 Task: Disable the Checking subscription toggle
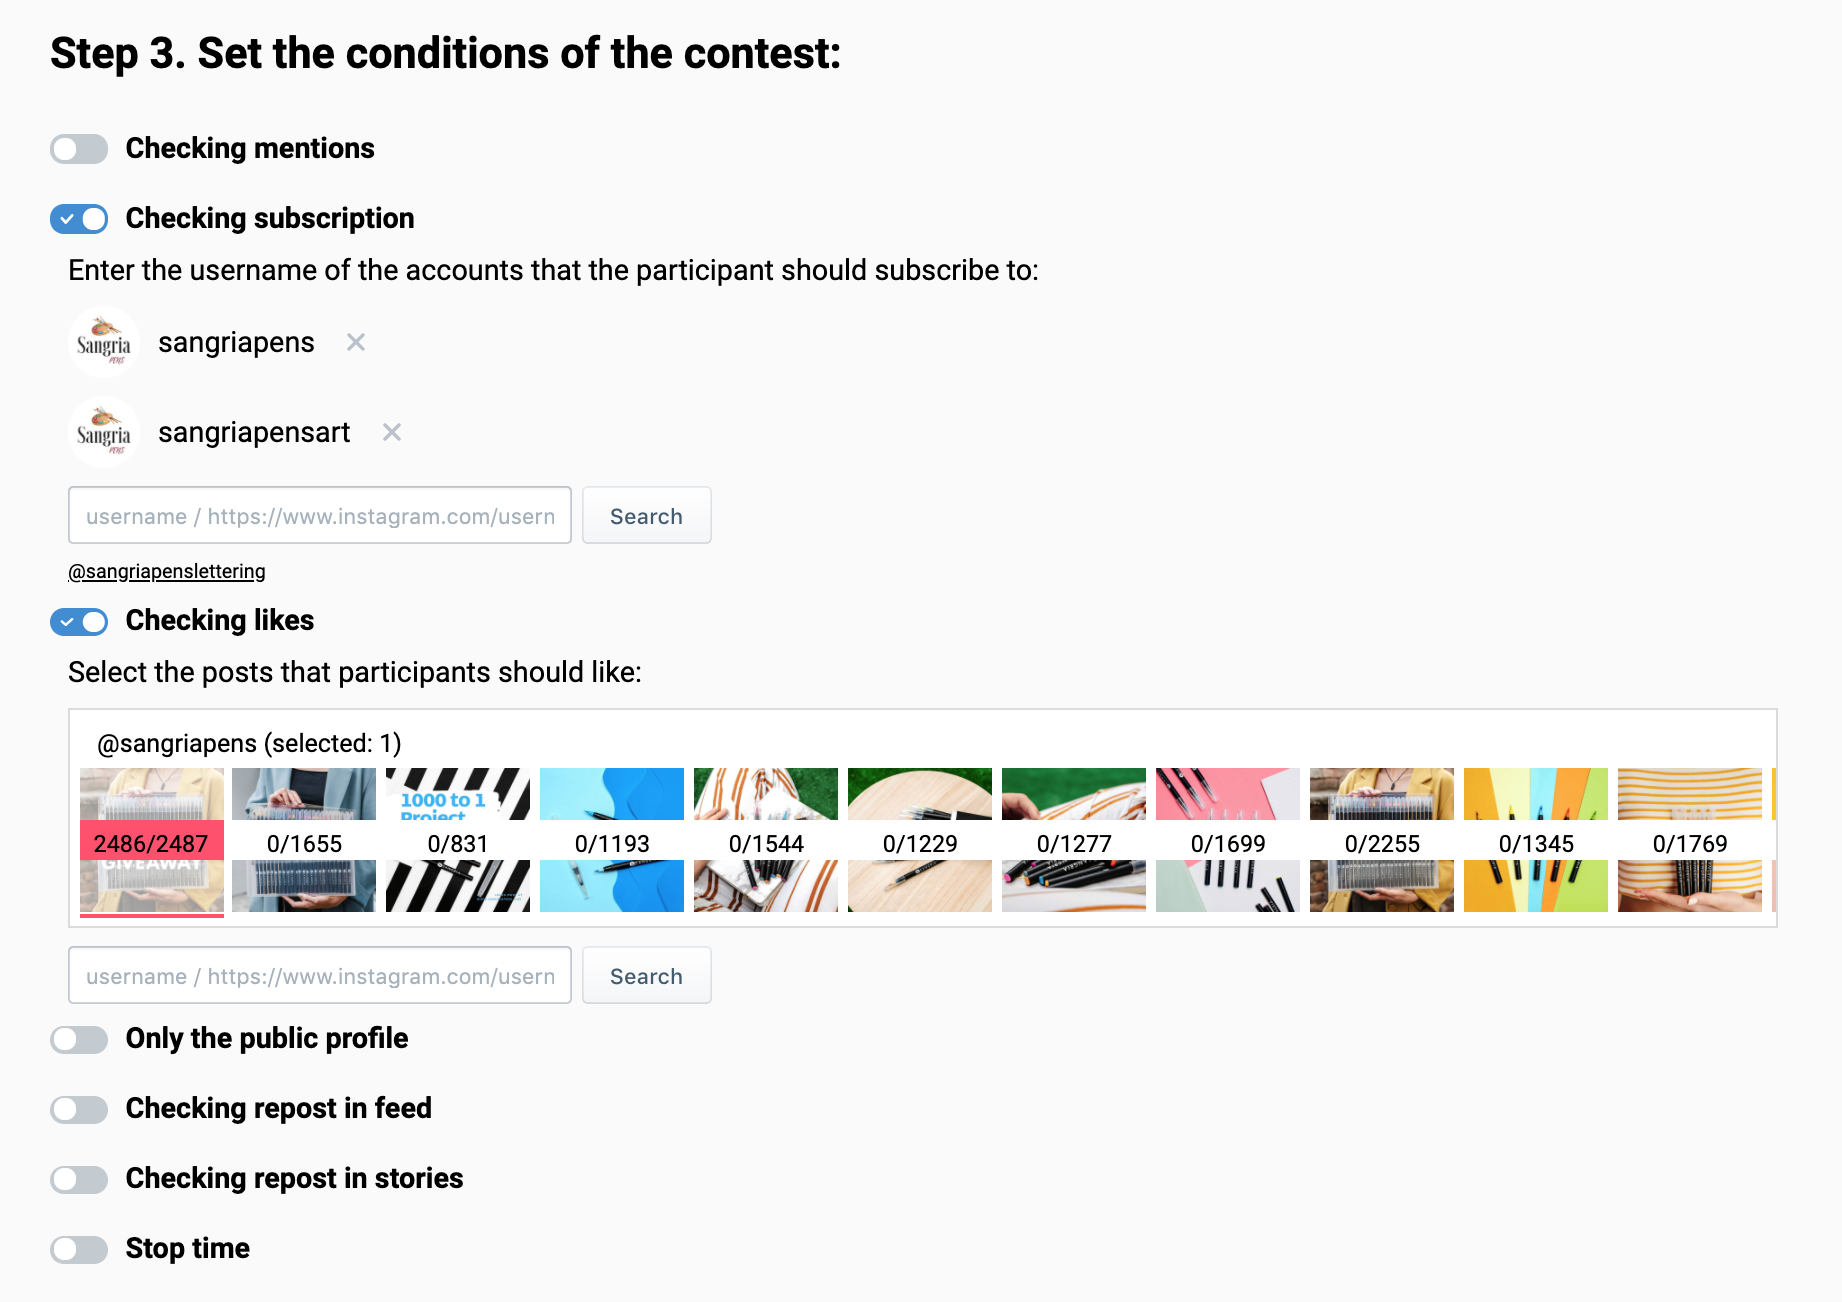pos(79,218)
